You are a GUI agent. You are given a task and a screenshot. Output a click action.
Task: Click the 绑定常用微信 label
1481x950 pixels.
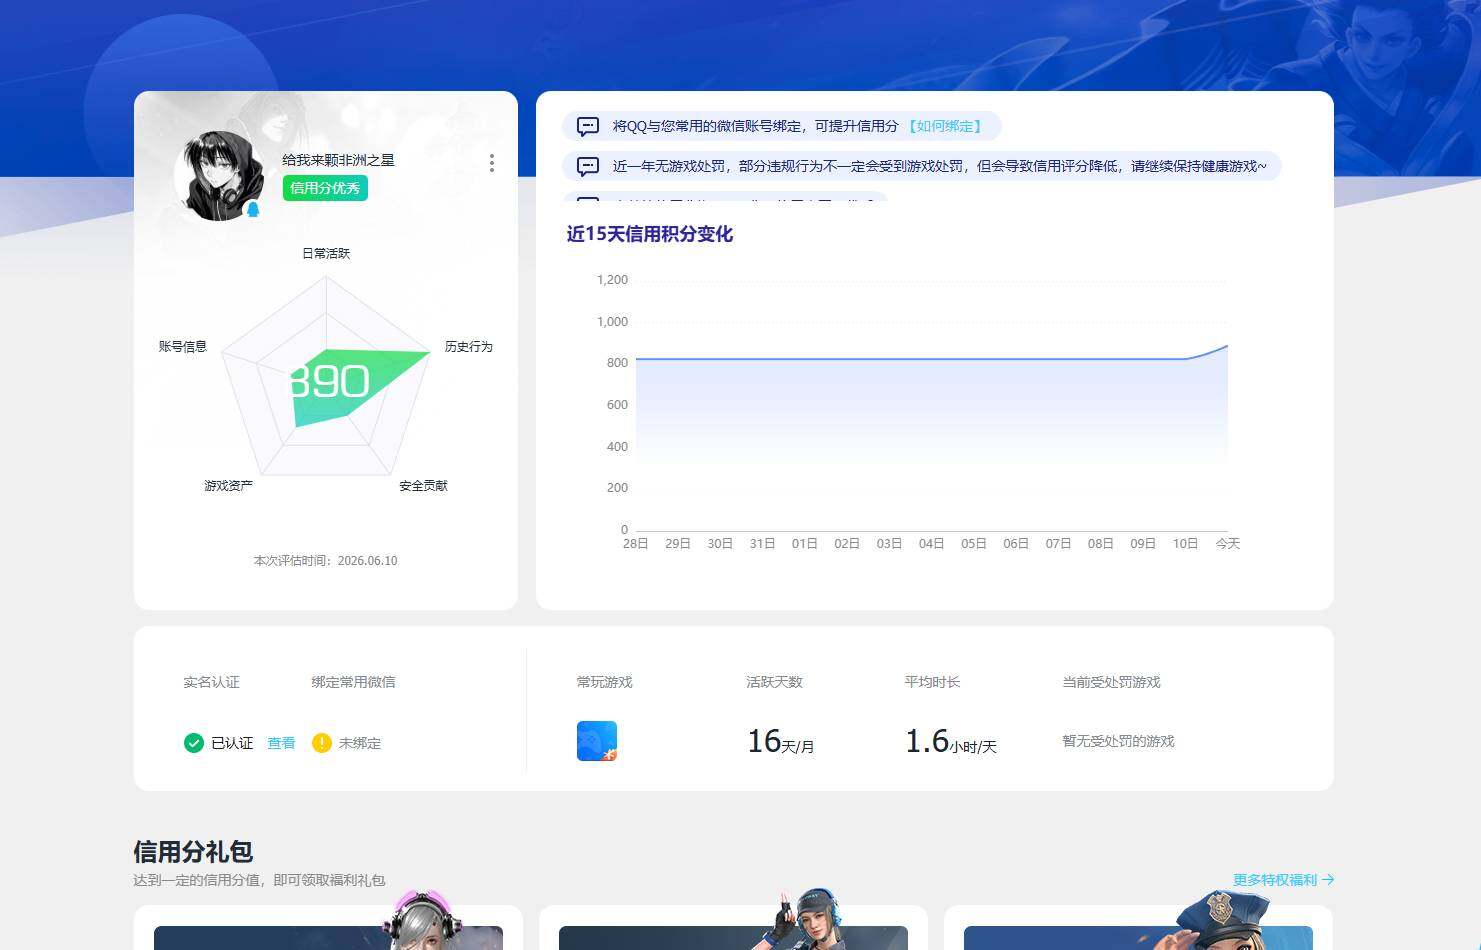point(353,682)
